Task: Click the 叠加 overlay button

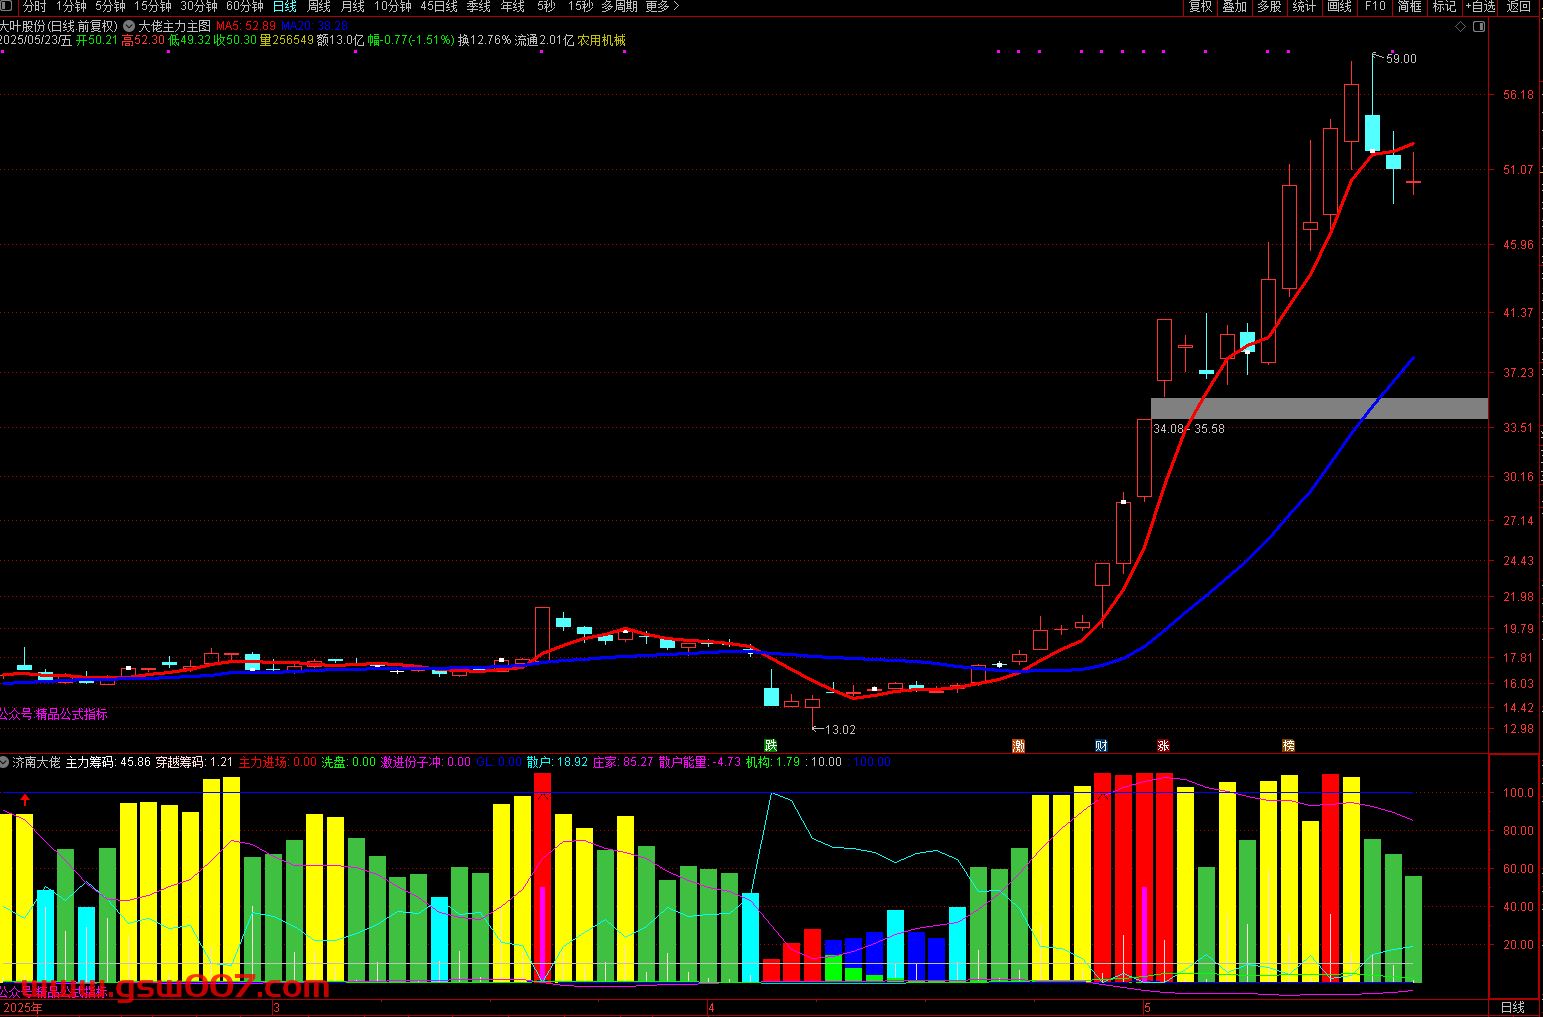Action: (1235, 6)
